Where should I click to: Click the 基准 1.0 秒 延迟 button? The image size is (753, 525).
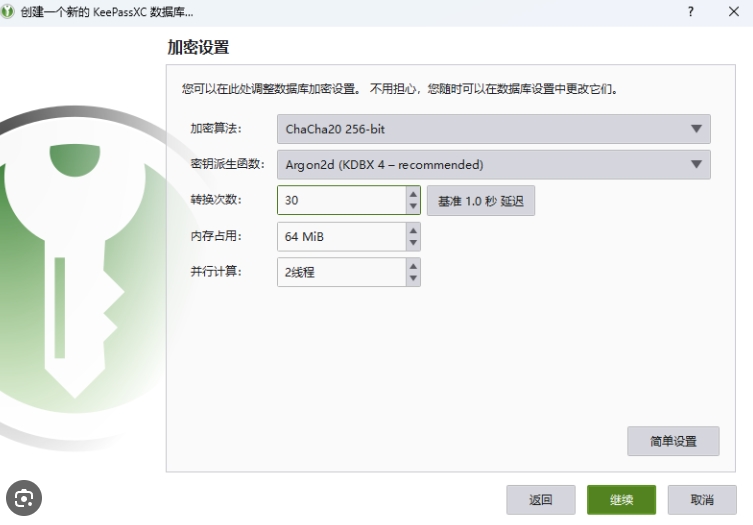coord(481,201)
